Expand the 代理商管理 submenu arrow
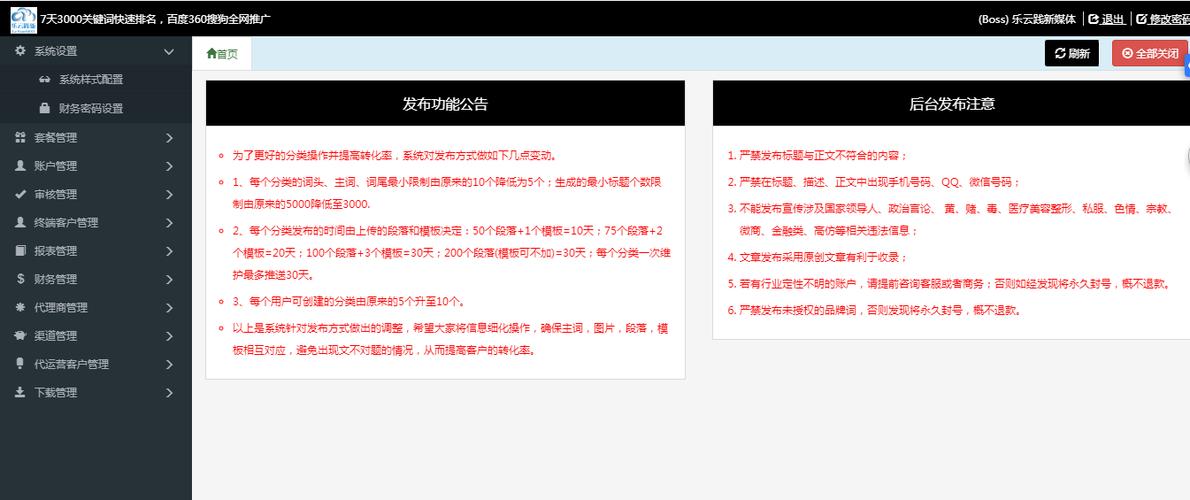 169,308
